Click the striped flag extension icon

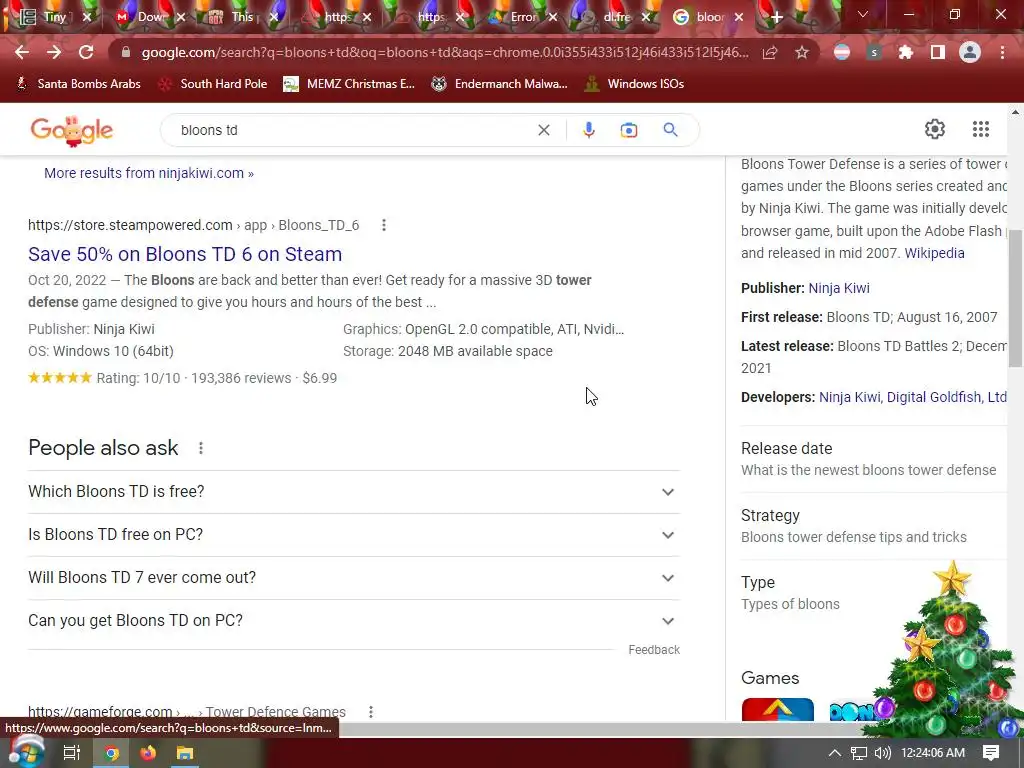pyautogui.click(x=842, y=52)
